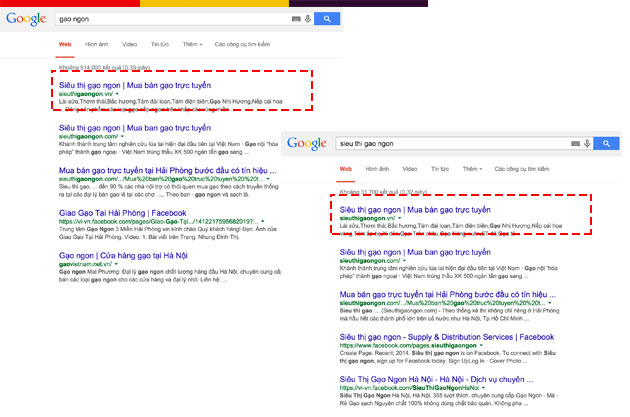Click the gaovietnam.net.vn green URL text
The width and height of the screenshot is (630, 417).
tap(85, 264)
